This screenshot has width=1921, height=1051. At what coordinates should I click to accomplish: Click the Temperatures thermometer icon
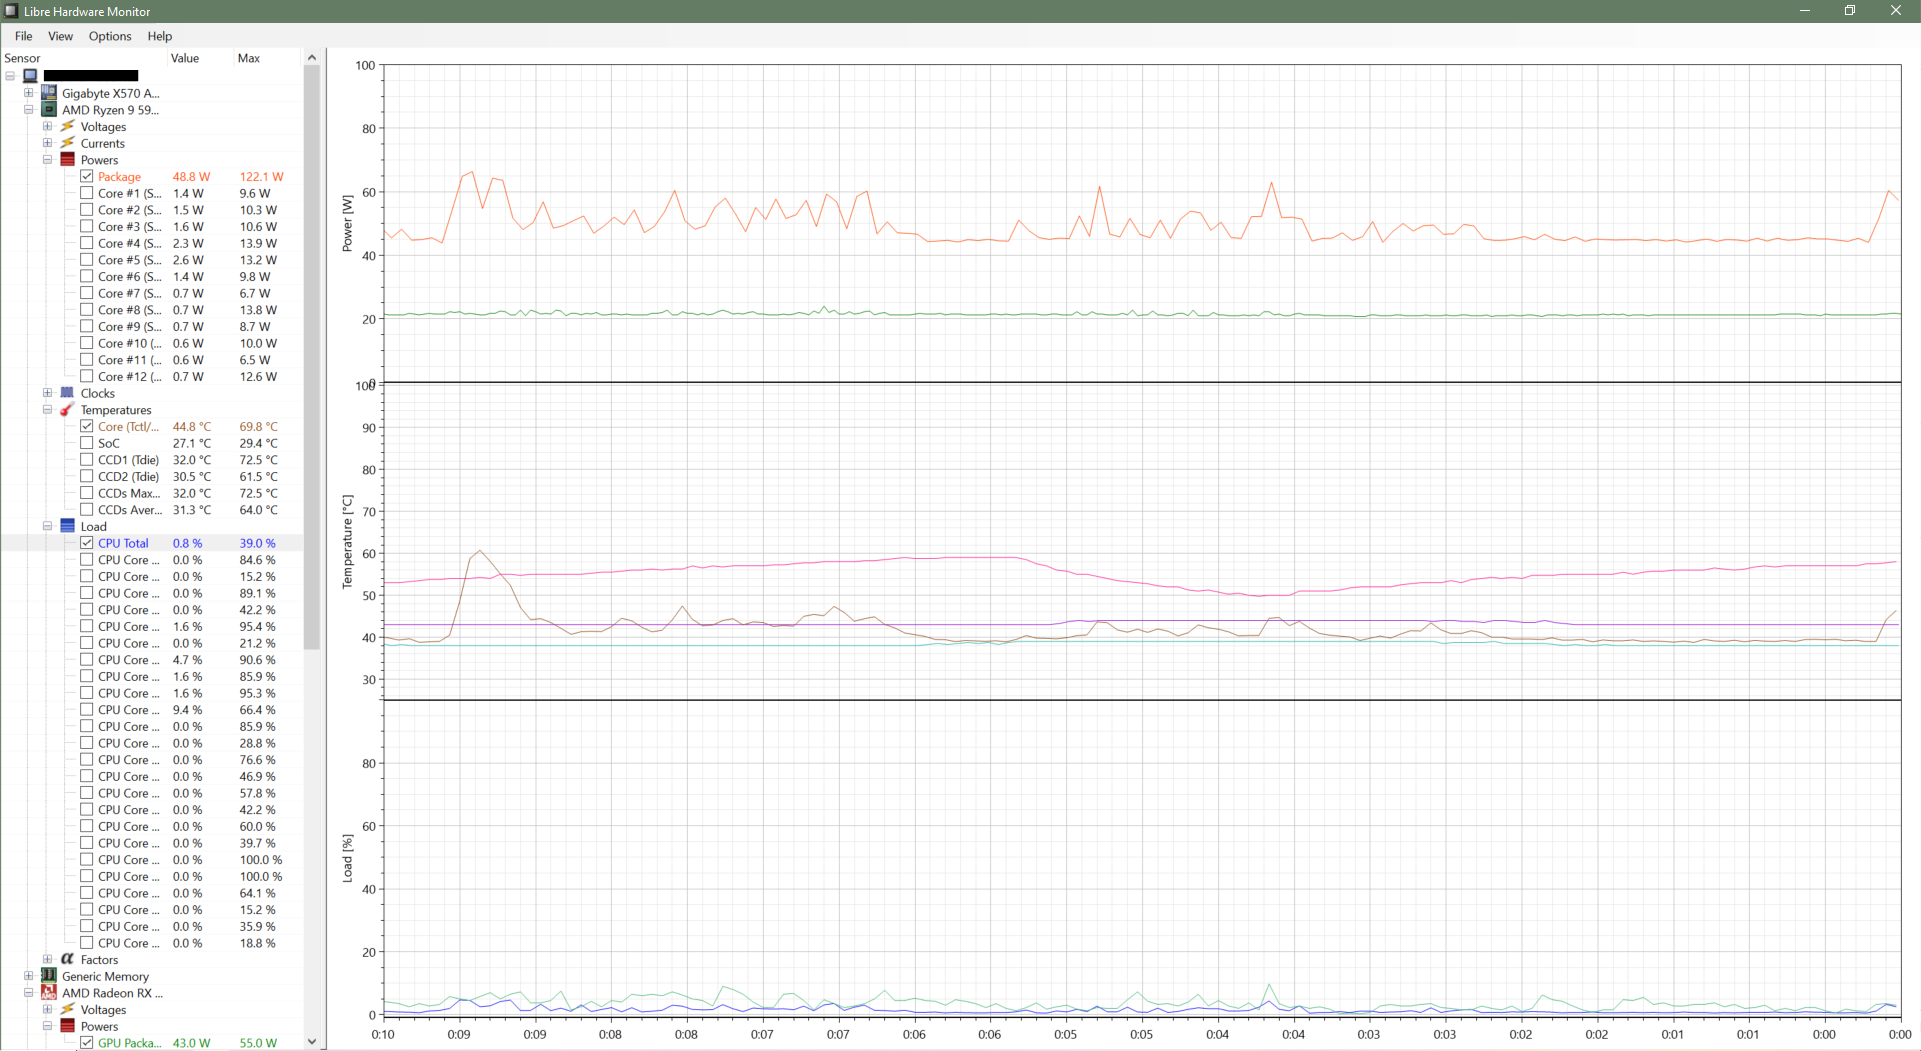point(67,410)
